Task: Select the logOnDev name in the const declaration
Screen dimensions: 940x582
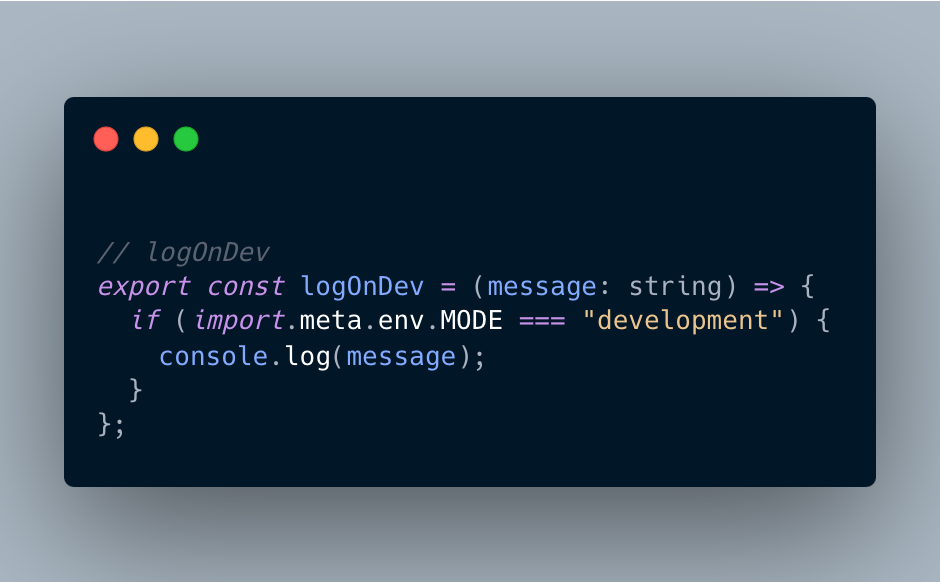Action: pyautogui.click(x=362, y=287)
